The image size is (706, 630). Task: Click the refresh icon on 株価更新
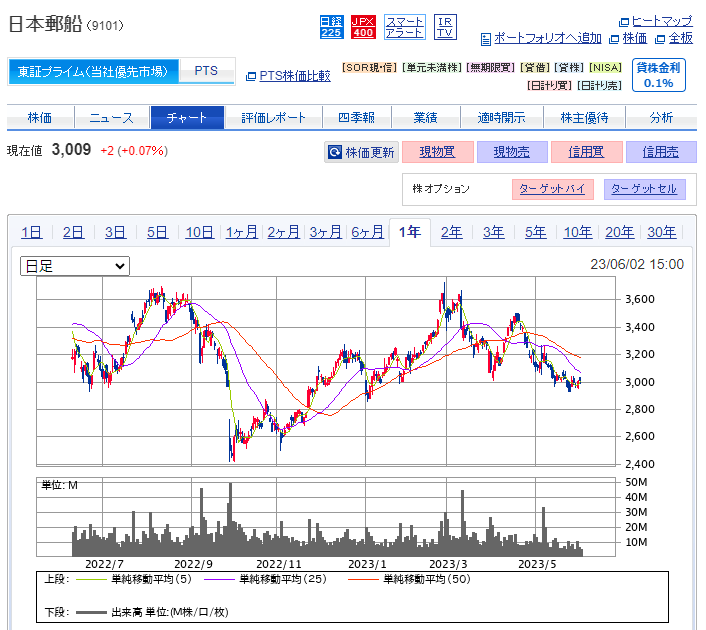335,152
